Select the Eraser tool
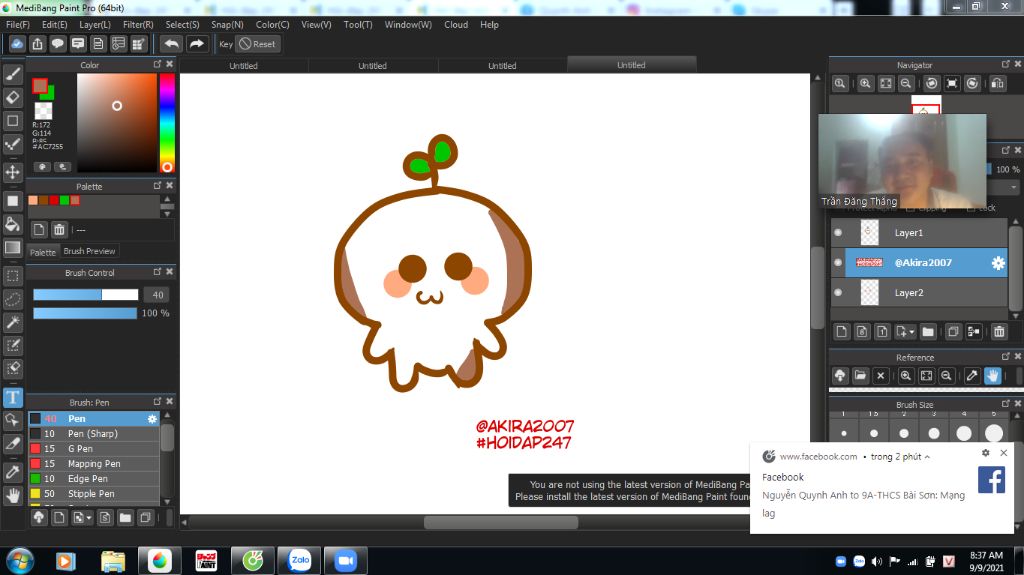This screenshot has height=575, width=1024. coord(12,98)
